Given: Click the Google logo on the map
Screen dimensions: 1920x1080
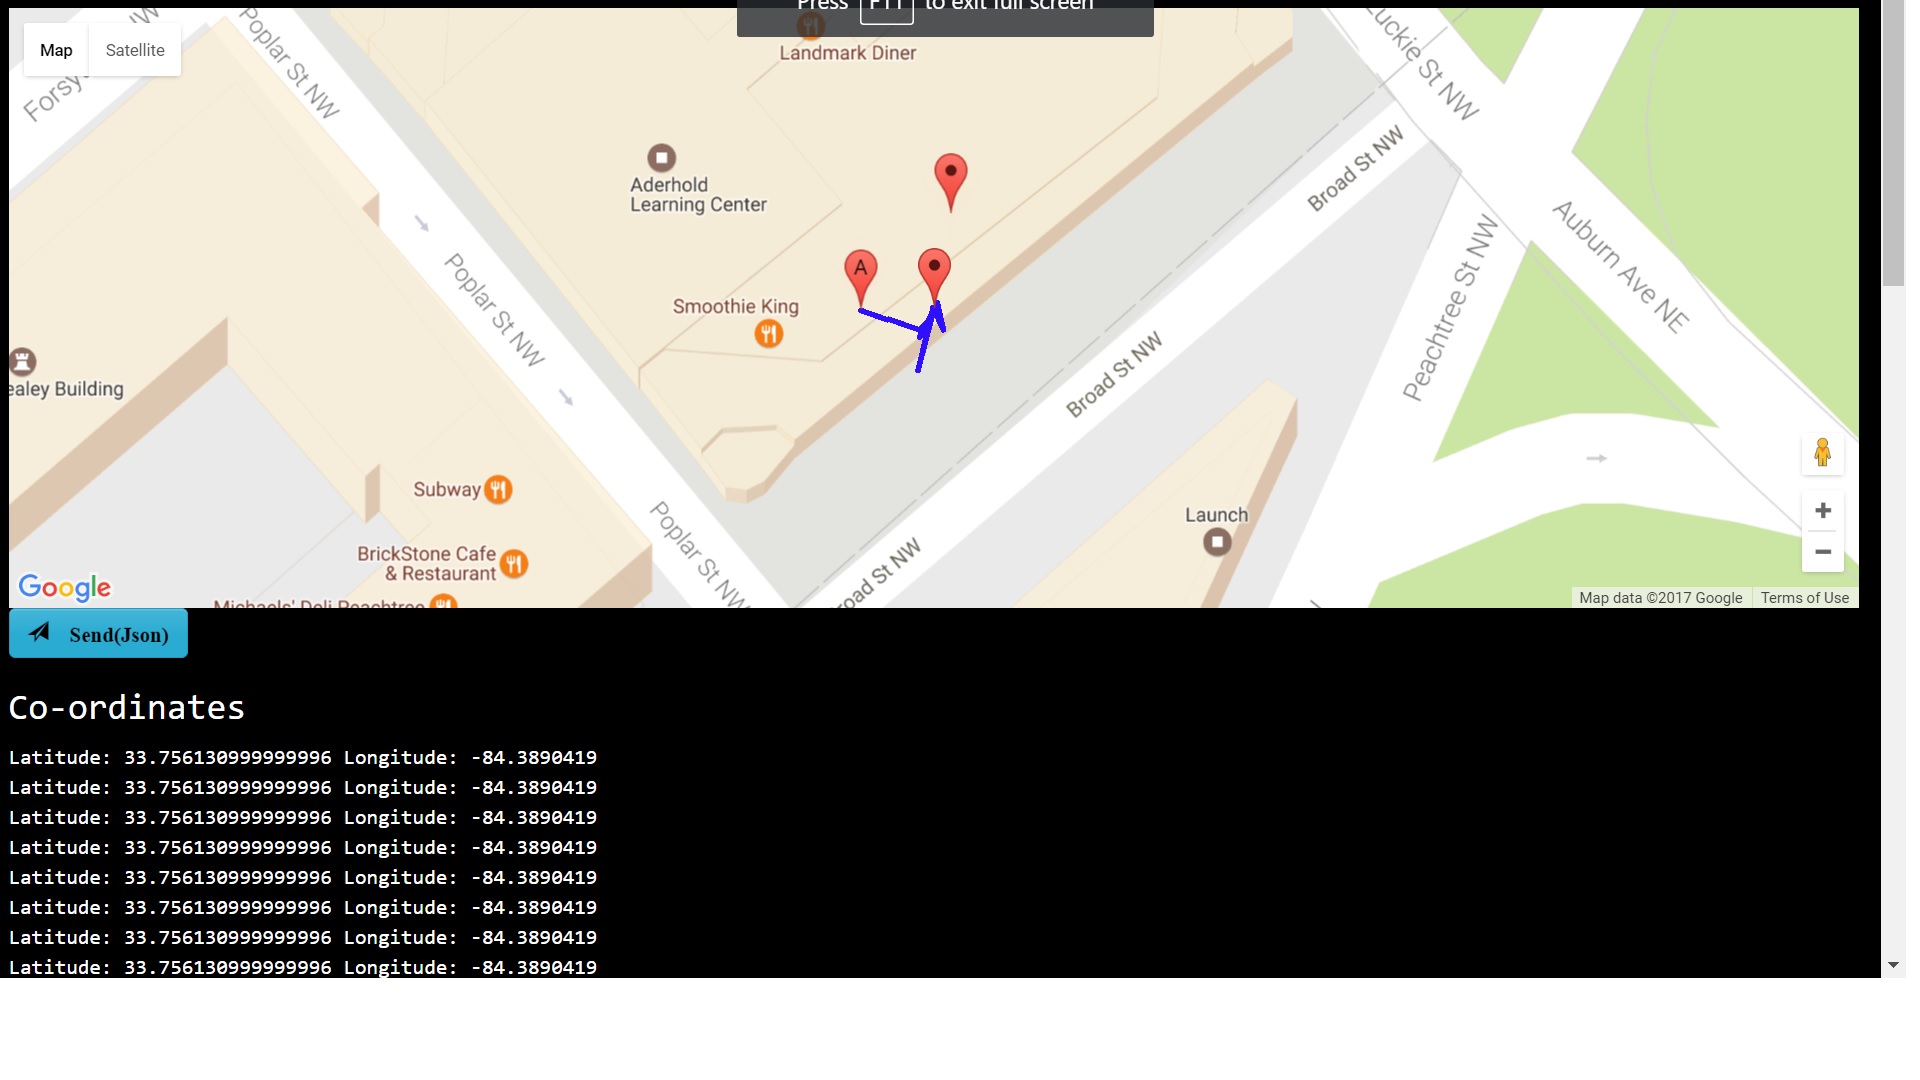Looking at the screenshot, I should [x=65, y=587].
